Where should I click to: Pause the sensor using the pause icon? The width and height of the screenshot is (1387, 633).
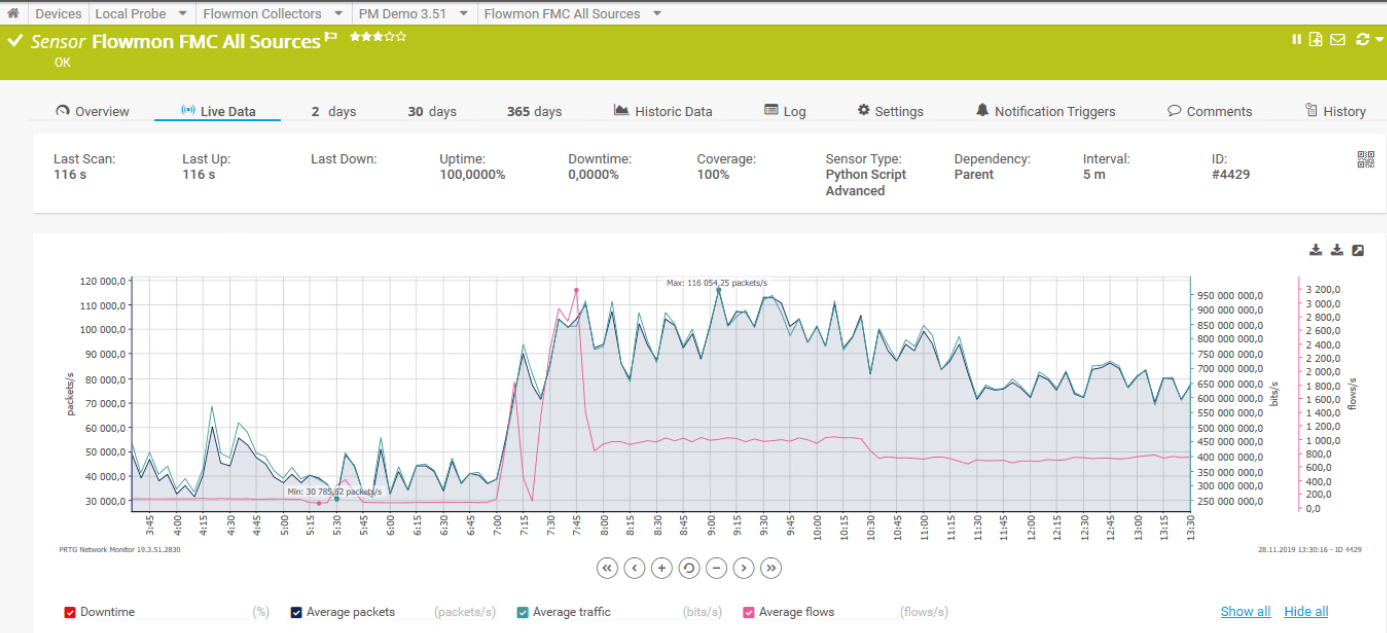click(1297, 39)
